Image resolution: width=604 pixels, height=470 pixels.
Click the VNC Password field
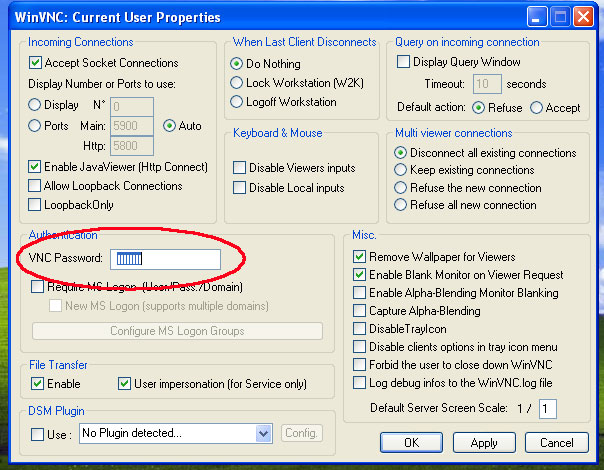click(166, 259)
